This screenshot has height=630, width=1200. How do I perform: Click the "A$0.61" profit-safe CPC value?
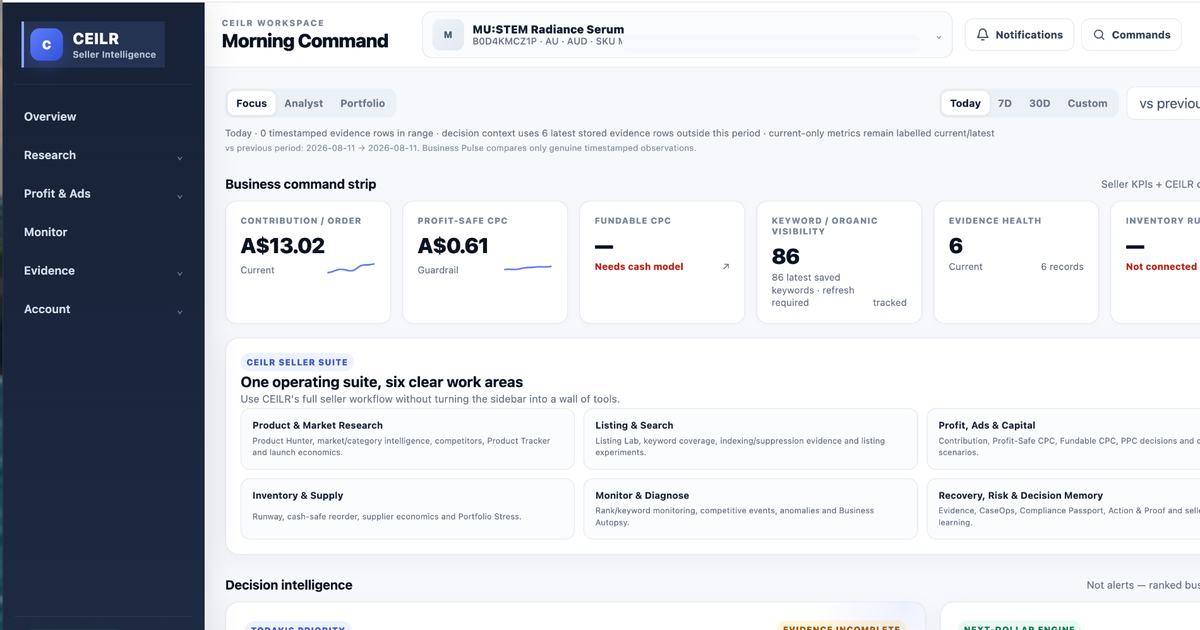(453, 246)
